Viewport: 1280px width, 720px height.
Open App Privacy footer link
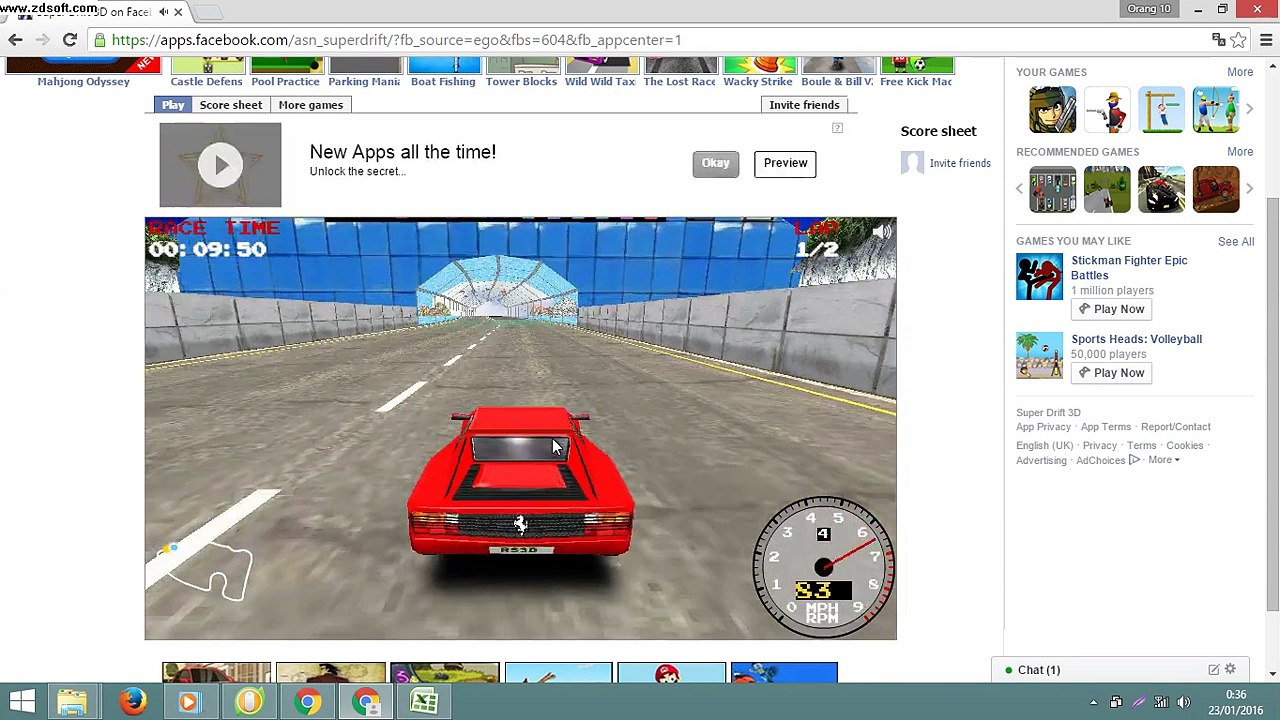[1043, 427]
